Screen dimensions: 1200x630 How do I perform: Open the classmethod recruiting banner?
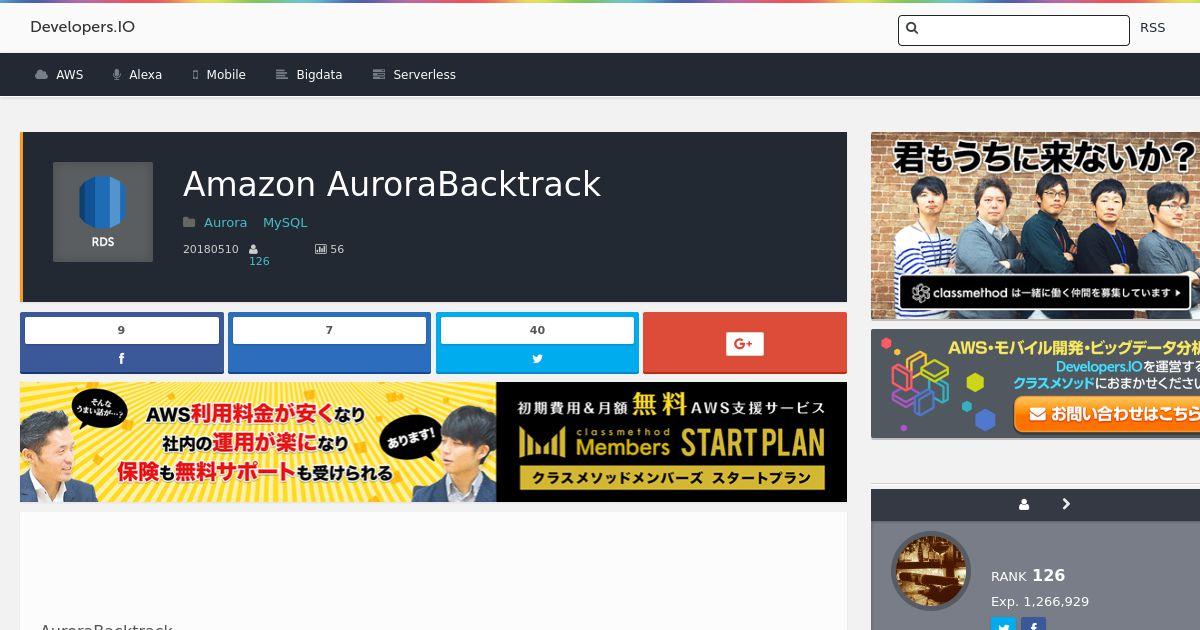1035,226
